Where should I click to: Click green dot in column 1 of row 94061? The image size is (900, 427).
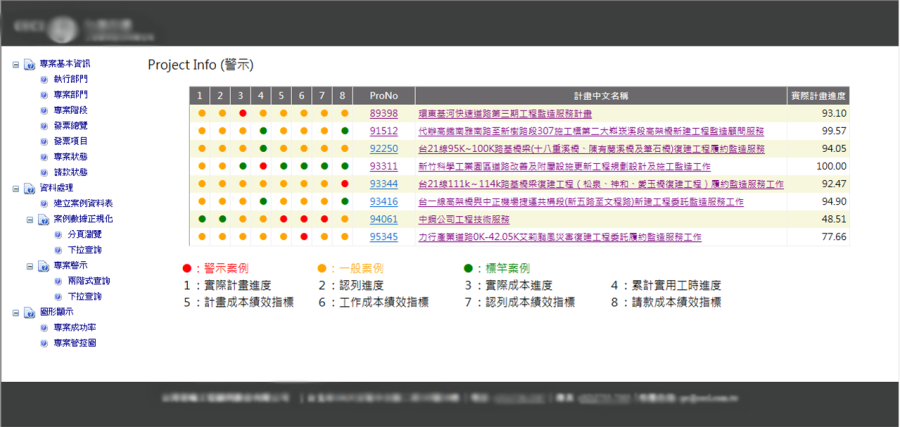pos(200,219)
